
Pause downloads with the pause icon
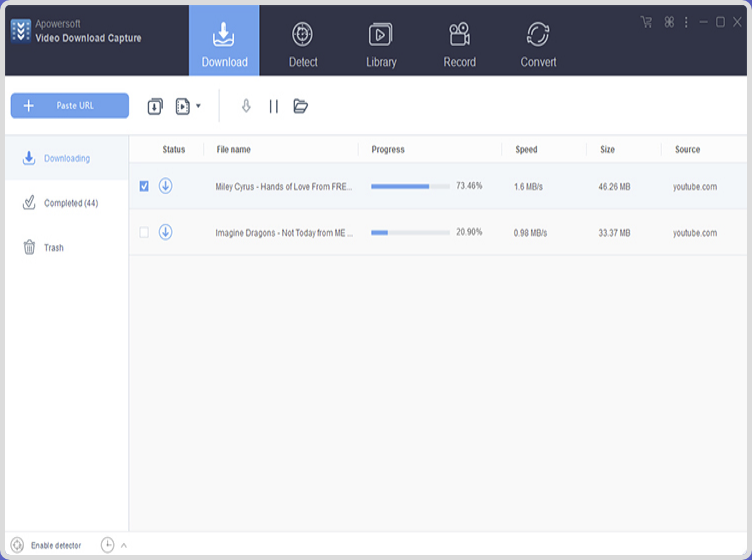[274, 106]
